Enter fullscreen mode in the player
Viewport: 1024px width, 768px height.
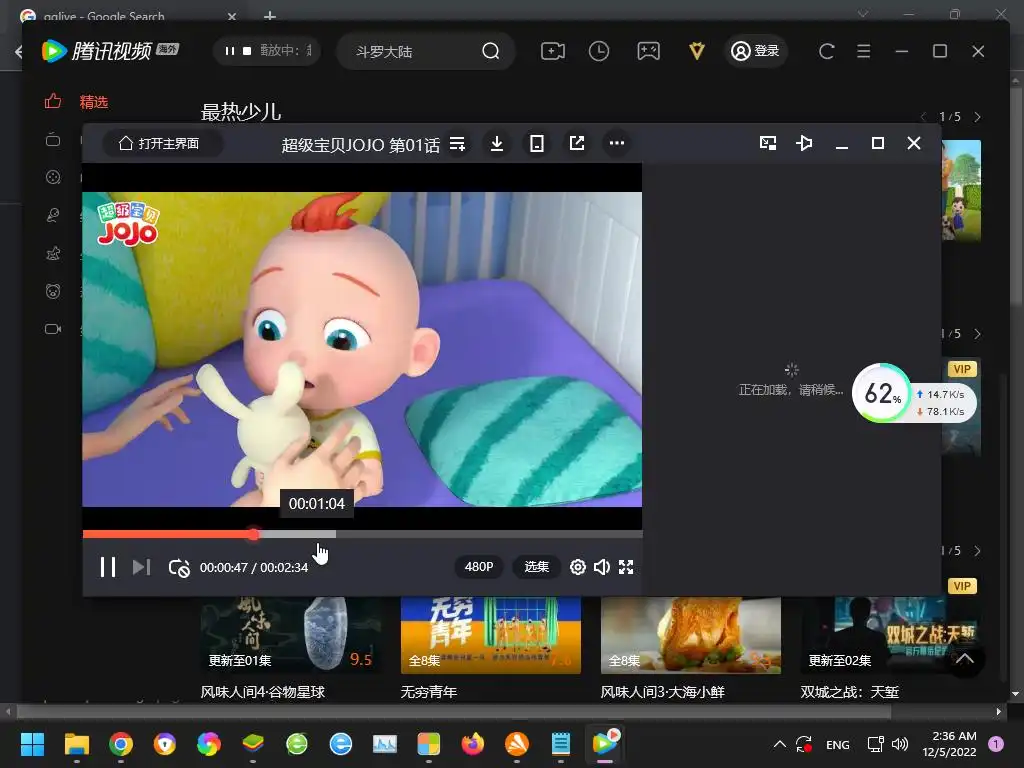[626, 567]
